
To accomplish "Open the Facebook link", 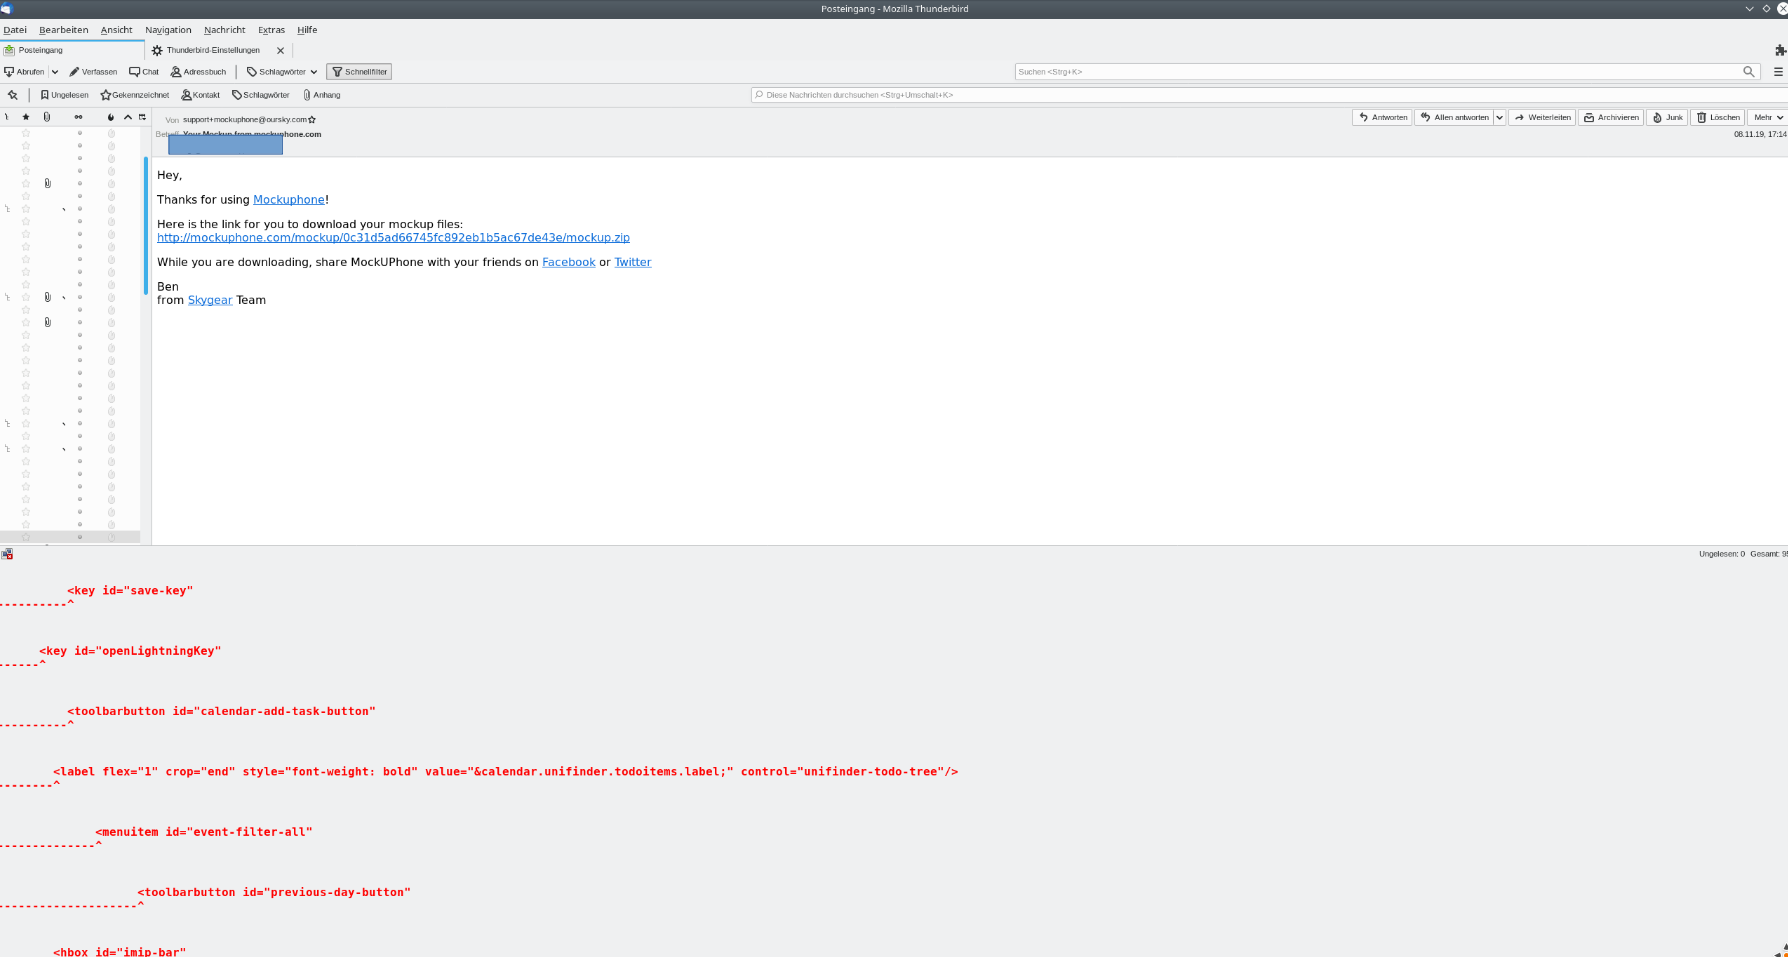I will click(568, 262).
